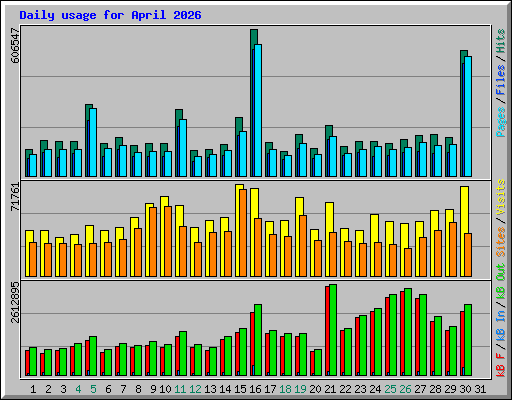Click the 'Pages' legend label
This screenshot has height=400, width=512.
(x=501, y=122)
